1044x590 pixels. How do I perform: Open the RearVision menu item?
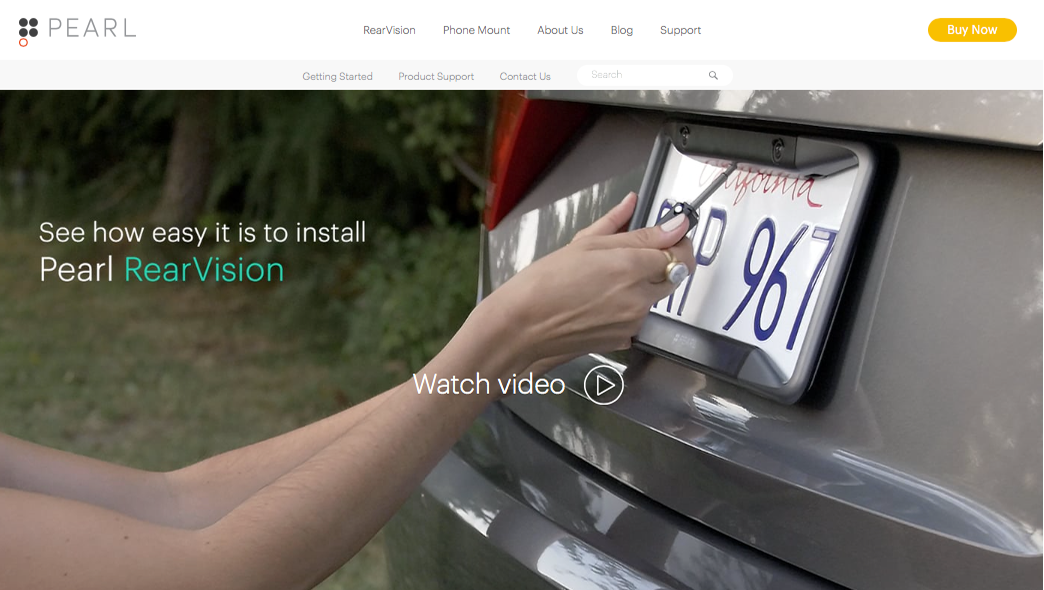point(389,30)
